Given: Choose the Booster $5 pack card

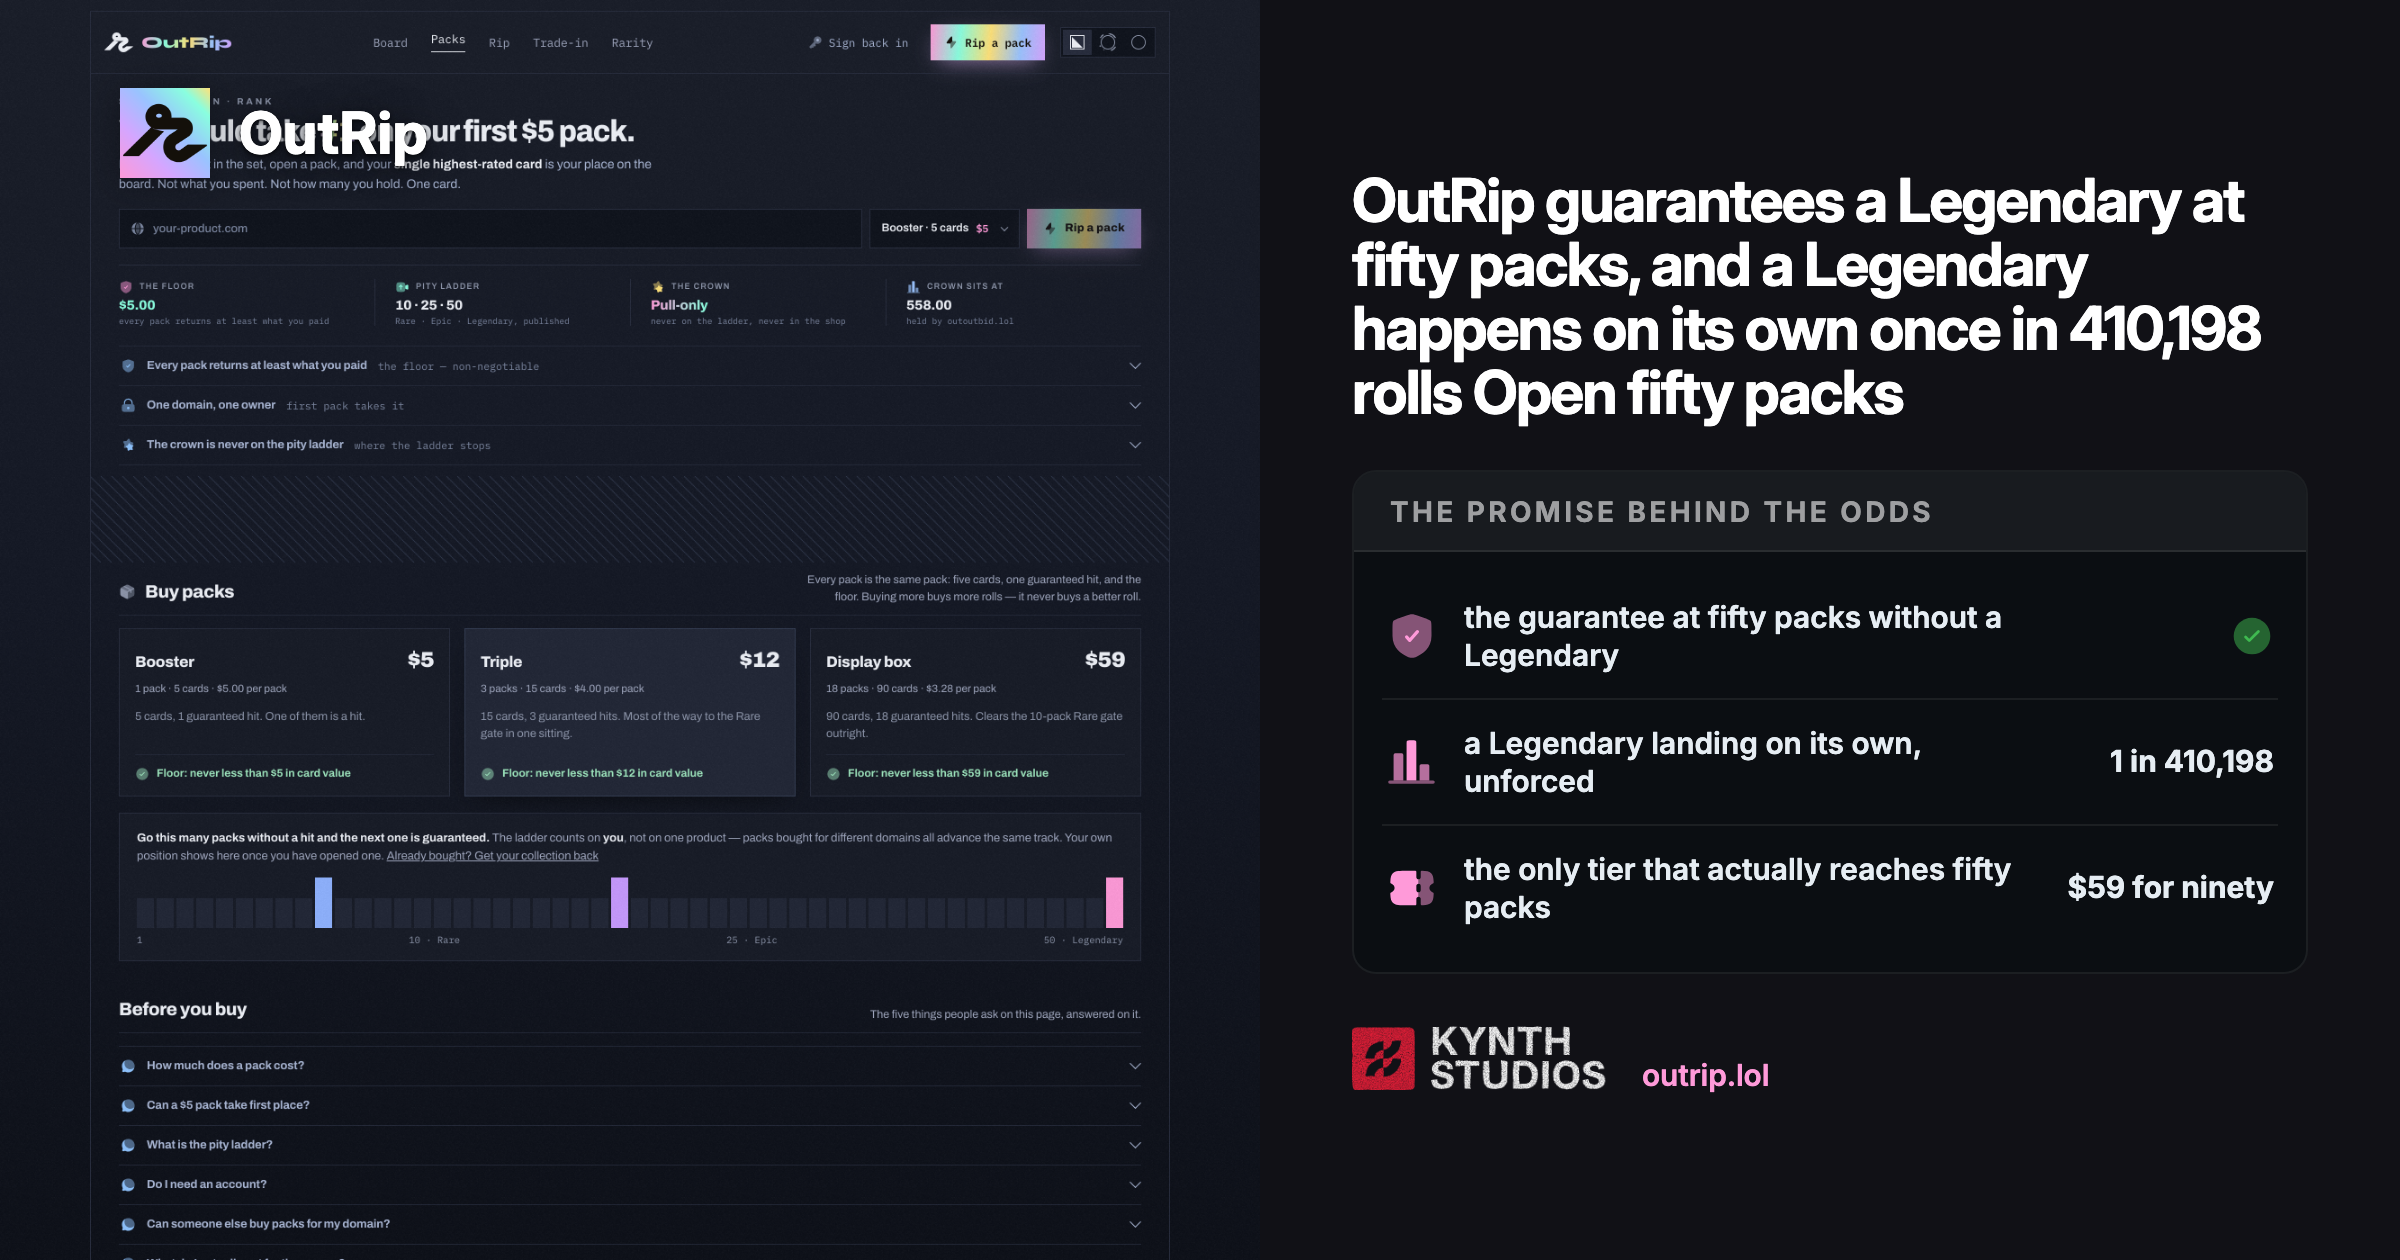Looking at the screenshot, I should point(284,712).
